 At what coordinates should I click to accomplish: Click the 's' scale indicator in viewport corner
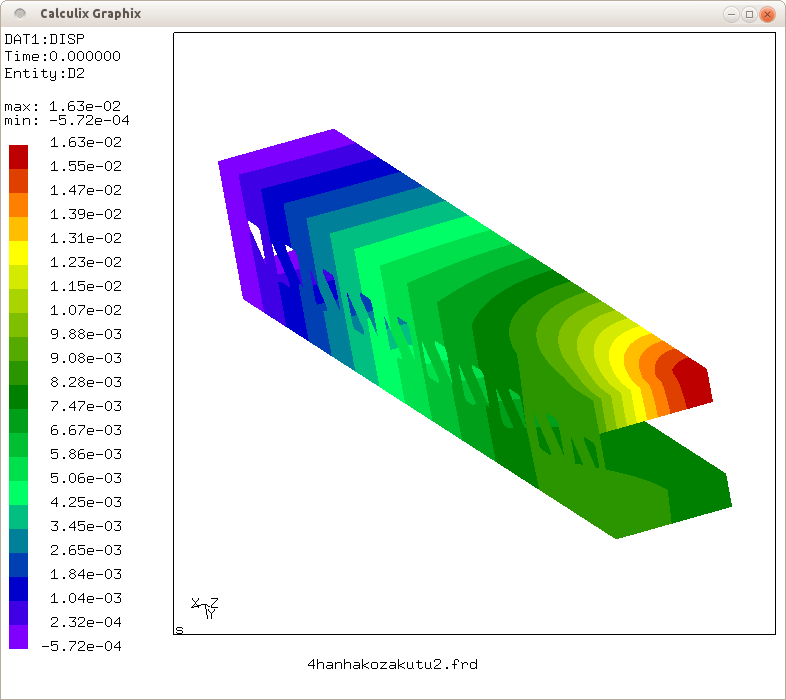[179, 630]
